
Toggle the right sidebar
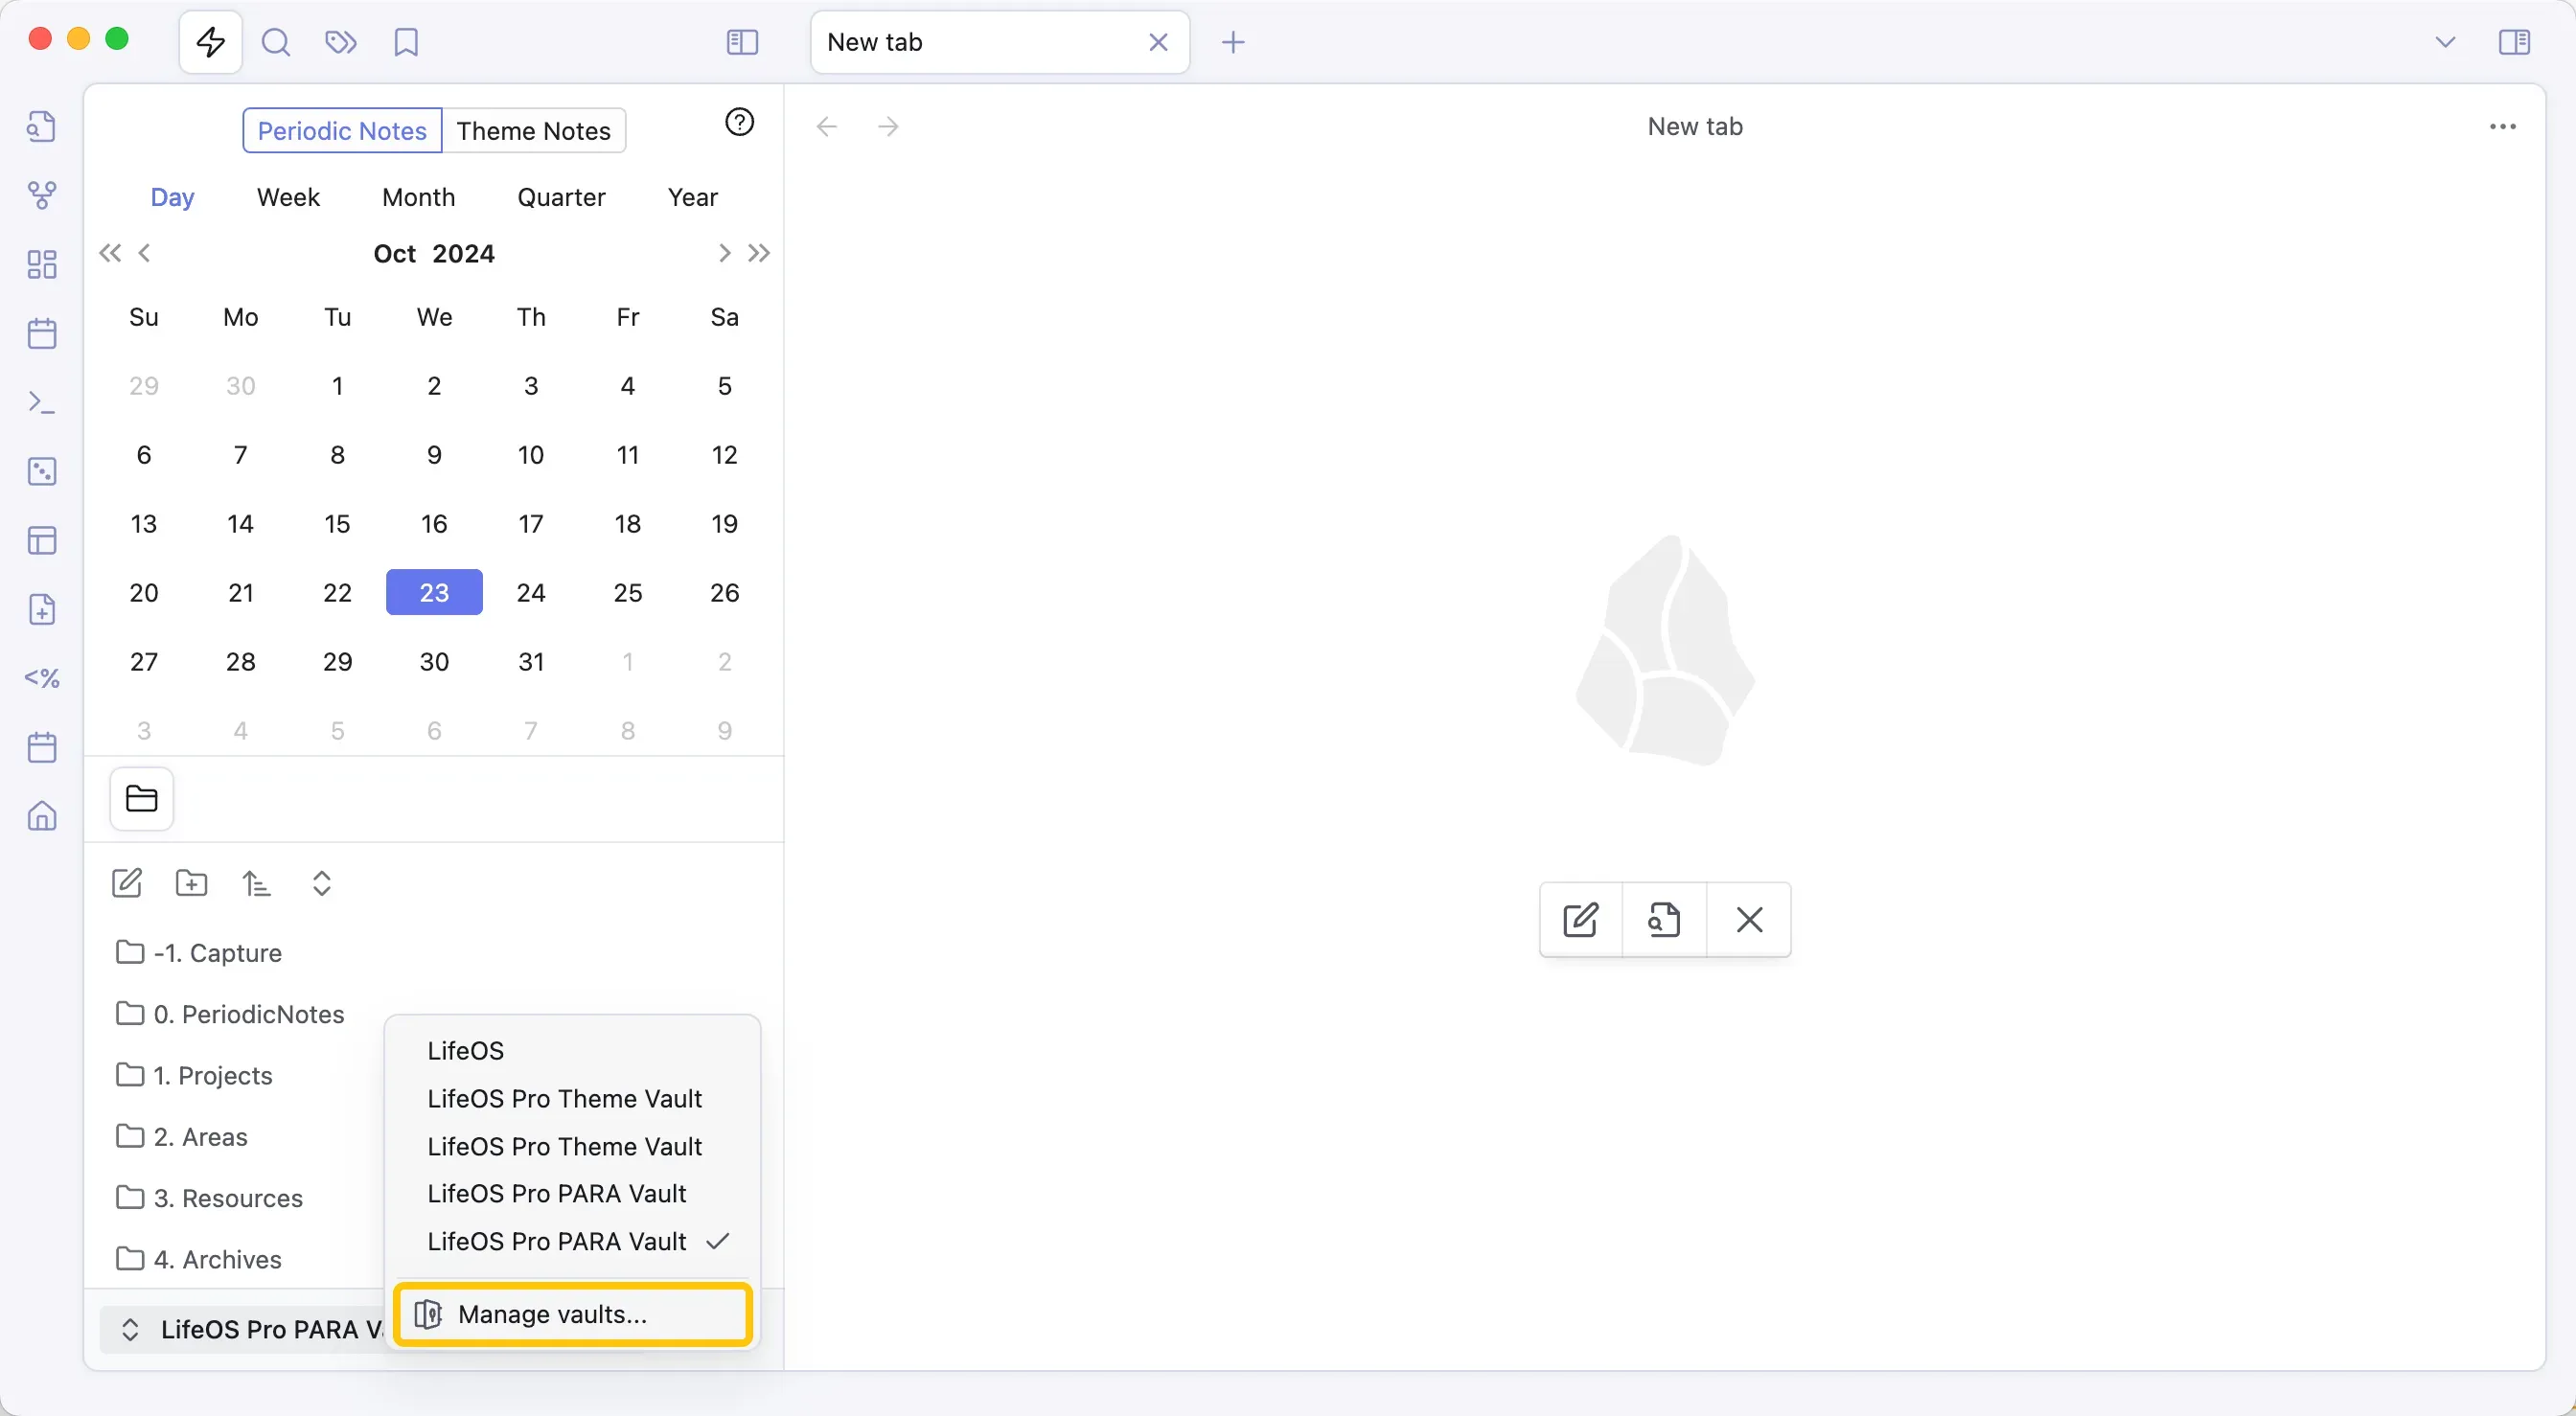(x=2514, y=42)
